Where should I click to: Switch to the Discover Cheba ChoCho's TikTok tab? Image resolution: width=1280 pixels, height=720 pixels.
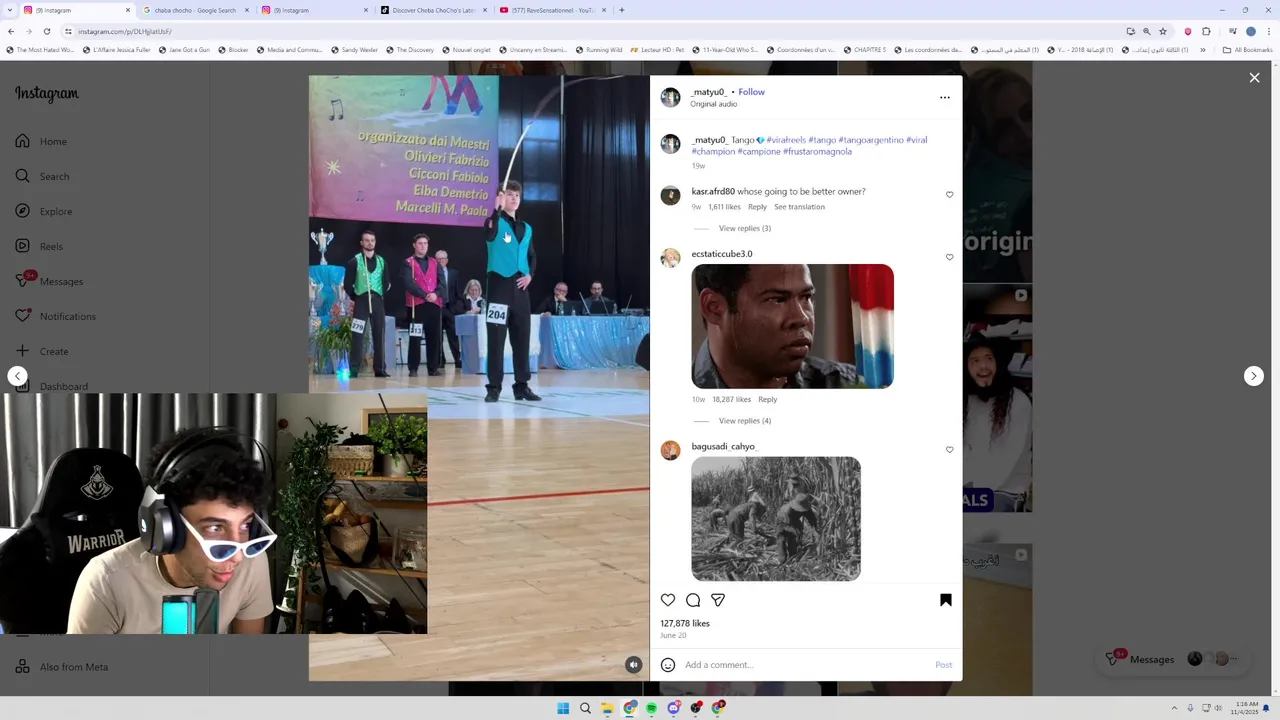point(434,10)
